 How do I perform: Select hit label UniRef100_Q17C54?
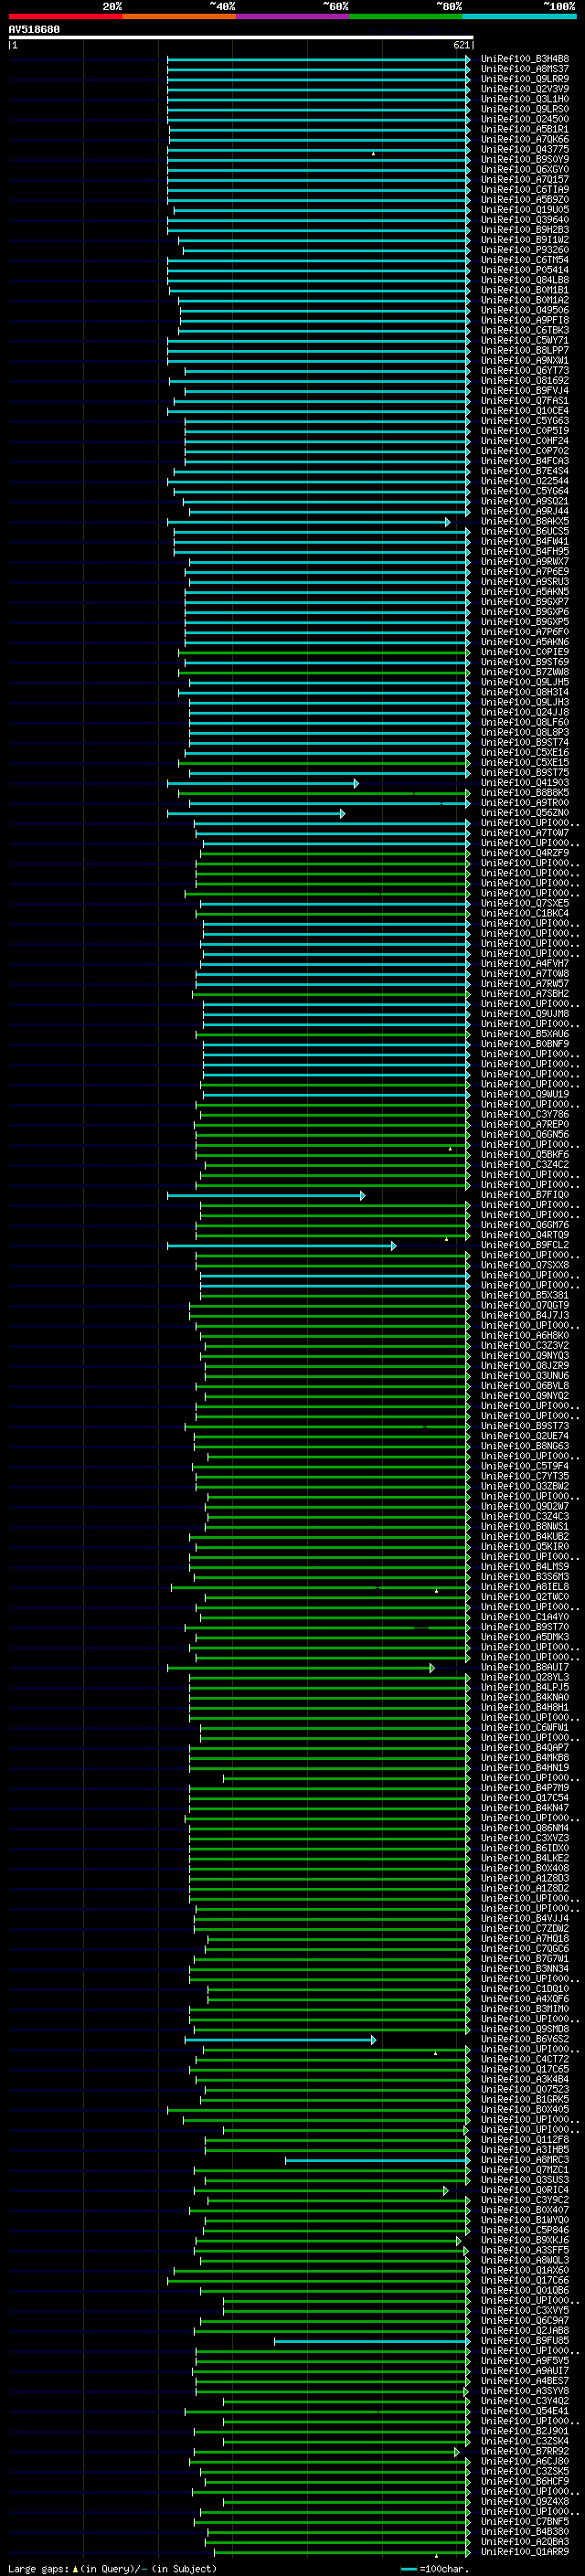click(x=525, y=1798)
